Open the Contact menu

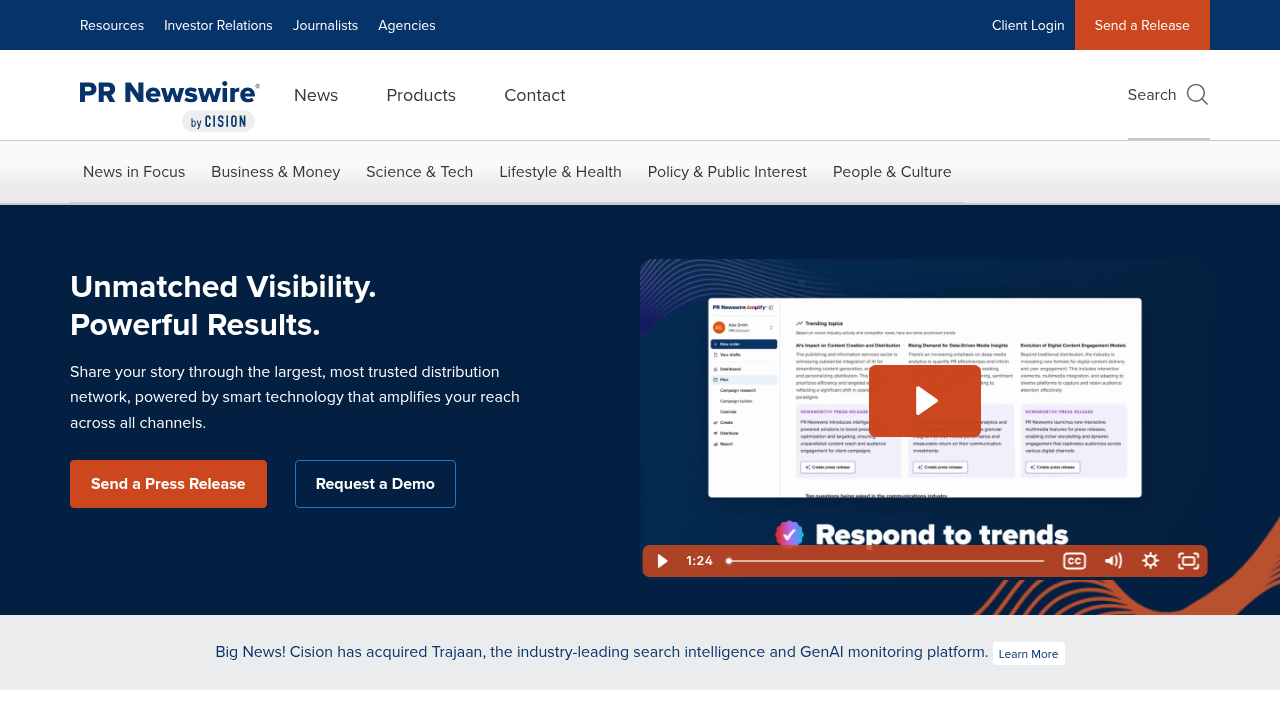pos(535,95)
